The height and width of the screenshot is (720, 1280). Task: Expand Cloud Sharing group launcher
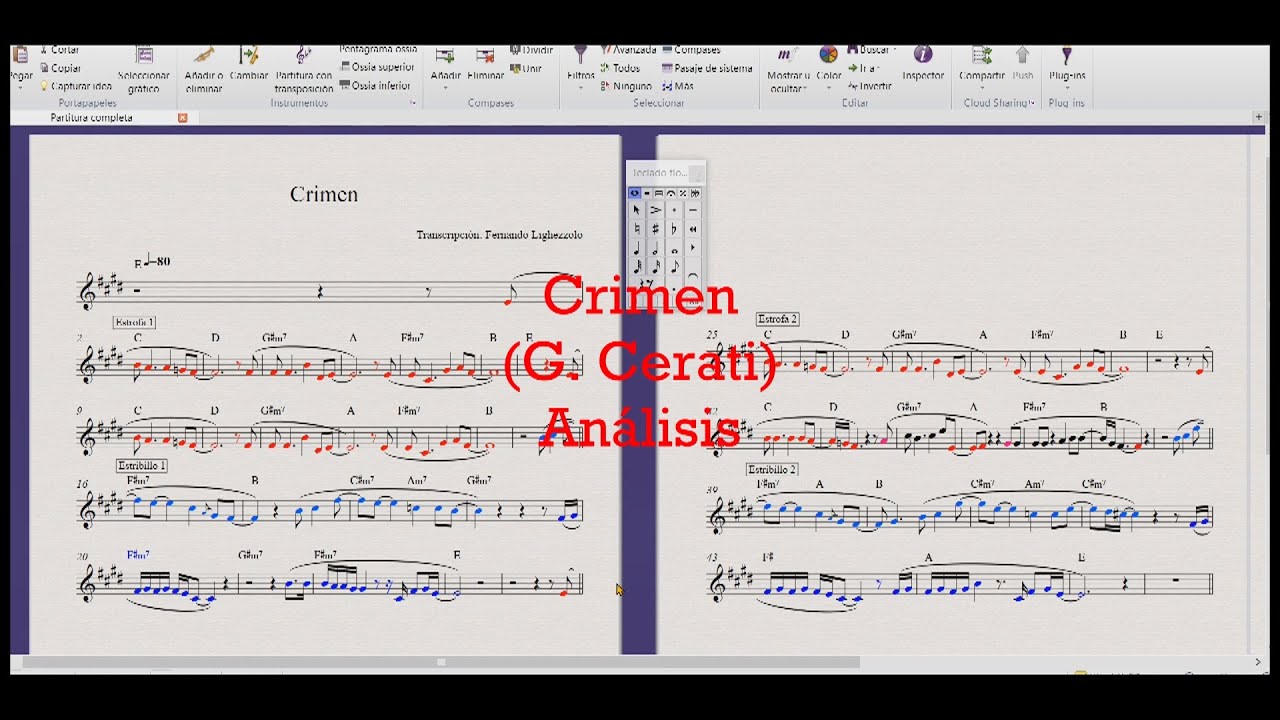point(1032,102)
